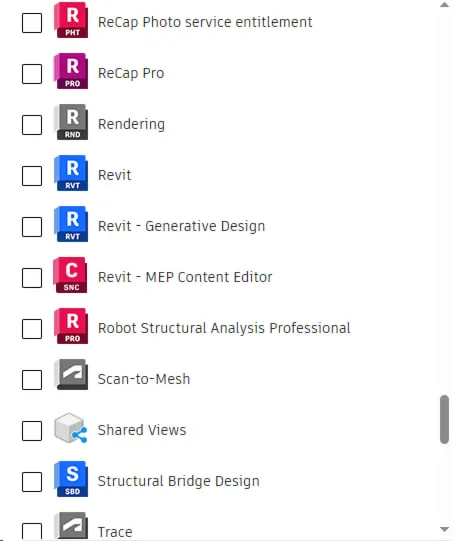456x541 pixels.
Task: Check the ReCap Photo service entitlement checkbox
Action: 32,23
